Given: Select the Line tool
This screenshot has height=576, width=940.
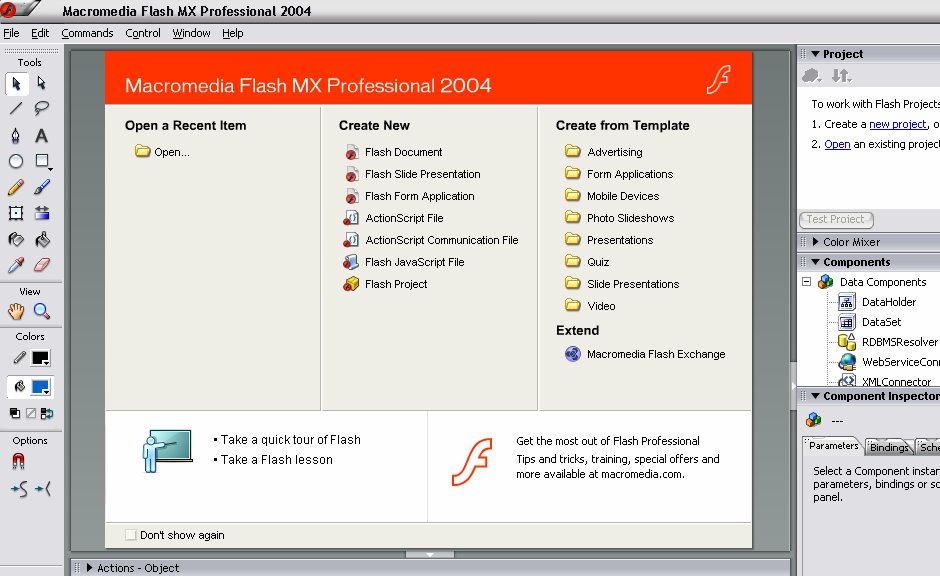Looking at the screenshot, I should 16,108.
